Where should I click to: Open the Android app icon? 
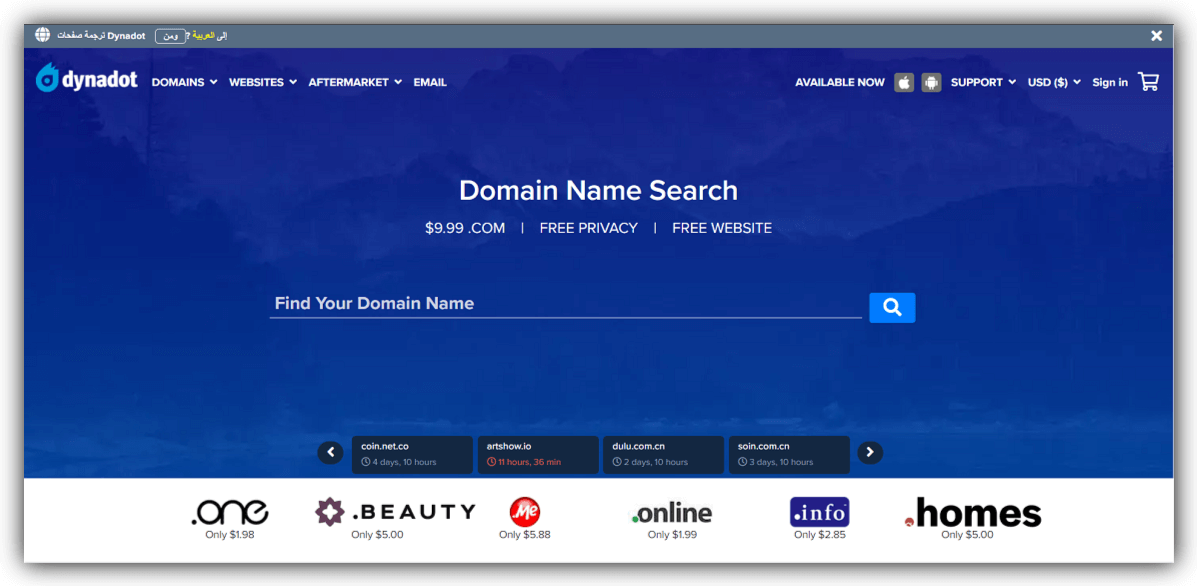(931, 82)
